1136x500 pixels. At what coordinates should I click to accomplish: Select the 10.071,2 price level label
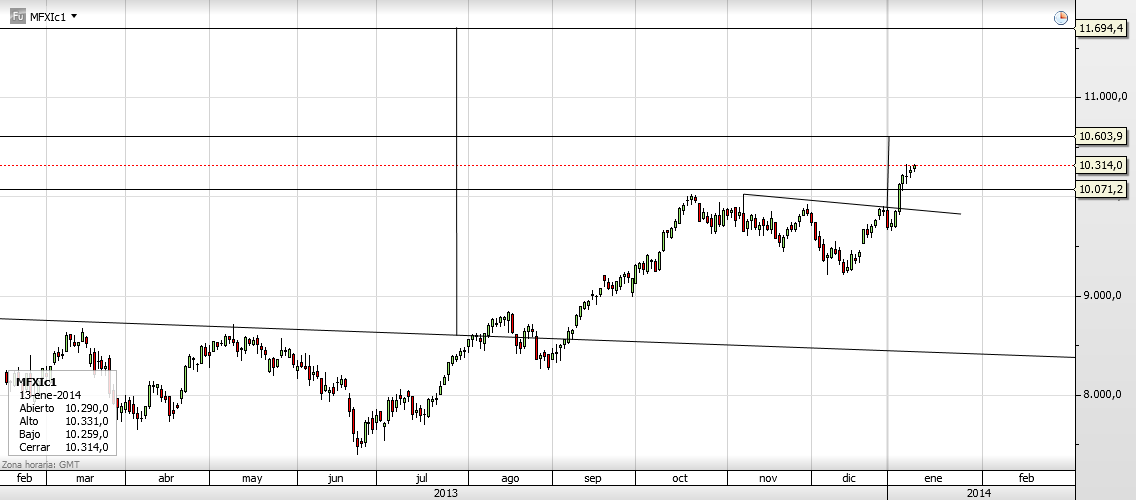coord(1100,190)
